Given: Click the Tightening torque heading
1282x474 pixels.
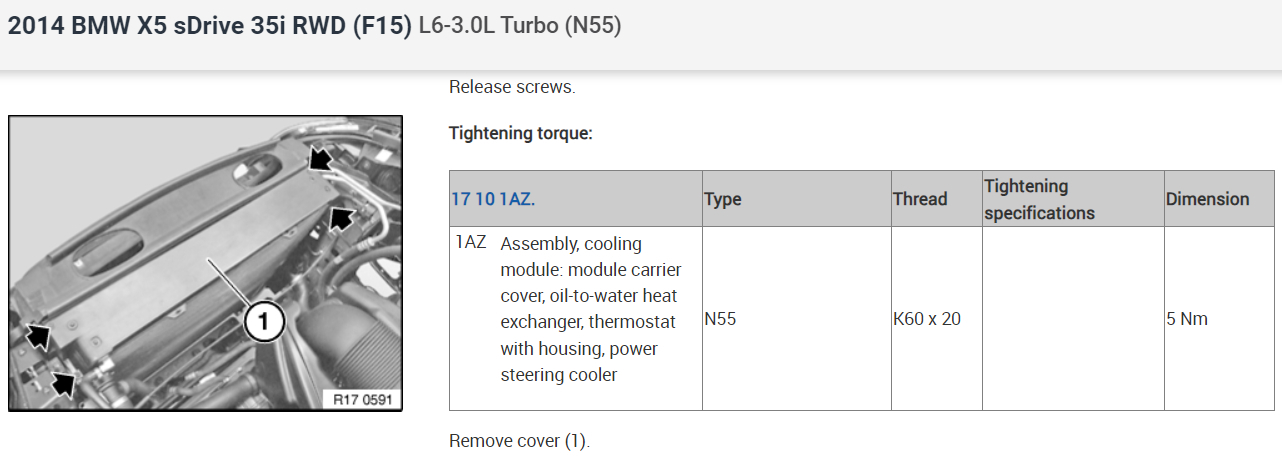Looking at the screenshot, I should click(x=521, y=133).
